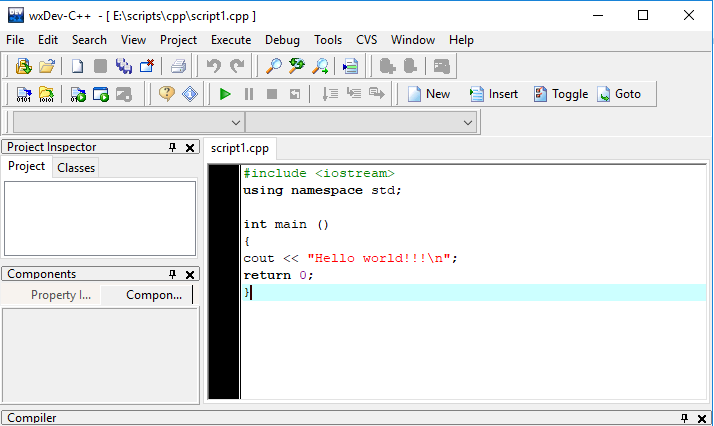Screen dimensions: 714x426
Task: Click the black editor gutter margin
Action: click(224, 282)
